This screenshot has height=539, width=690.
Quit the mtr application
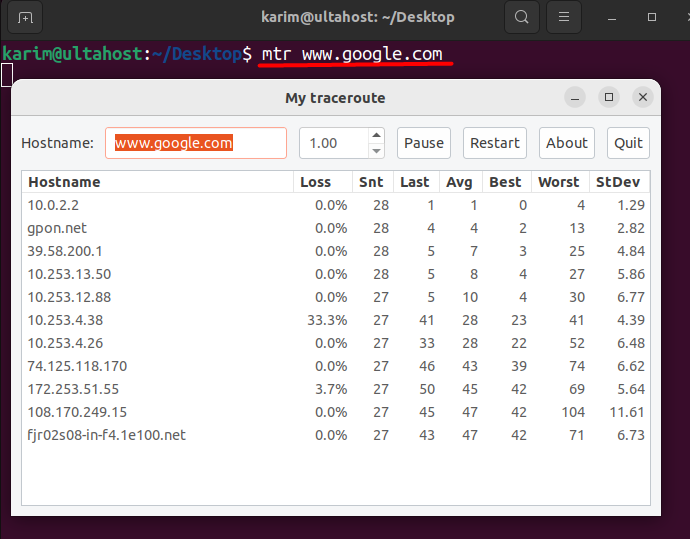[628, 143]
